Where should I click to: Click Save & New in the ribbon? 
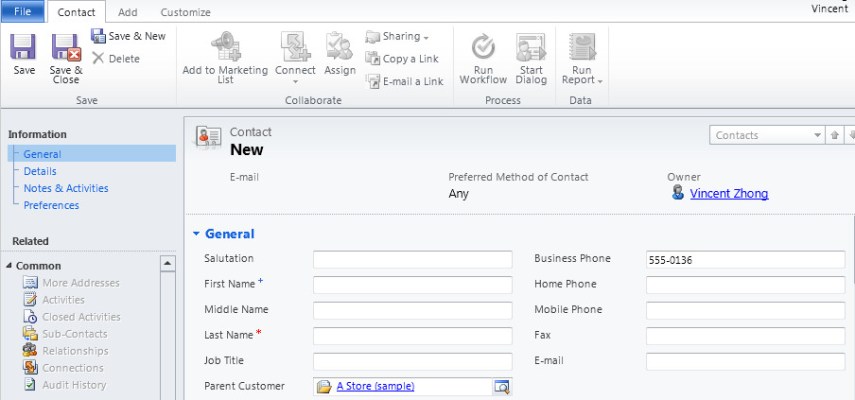tap(128, 36)
